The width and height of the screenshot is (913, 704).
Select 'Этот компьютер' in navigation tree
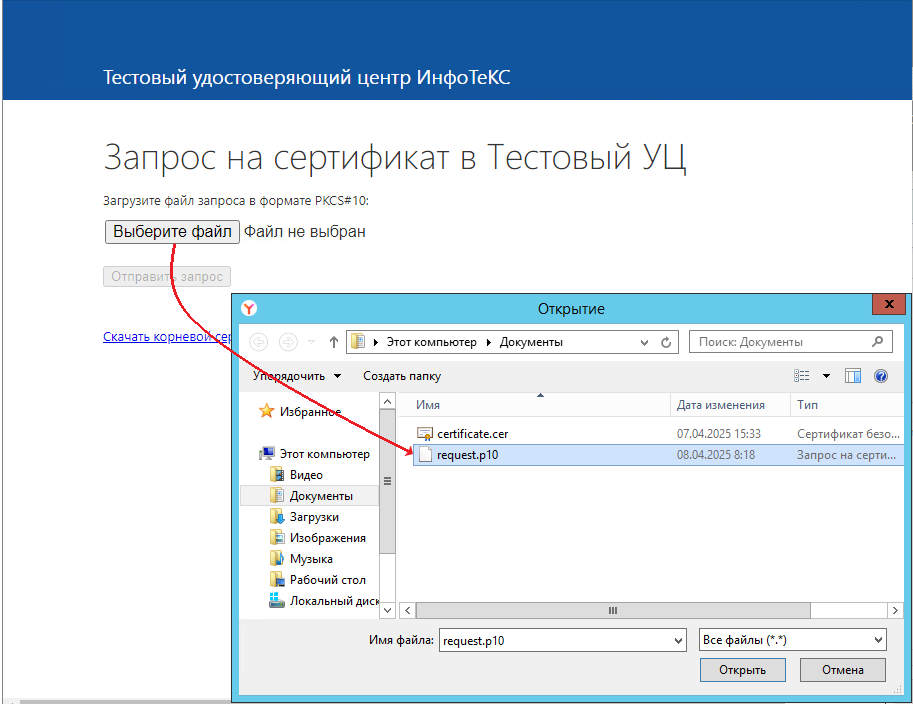(324, 454)
